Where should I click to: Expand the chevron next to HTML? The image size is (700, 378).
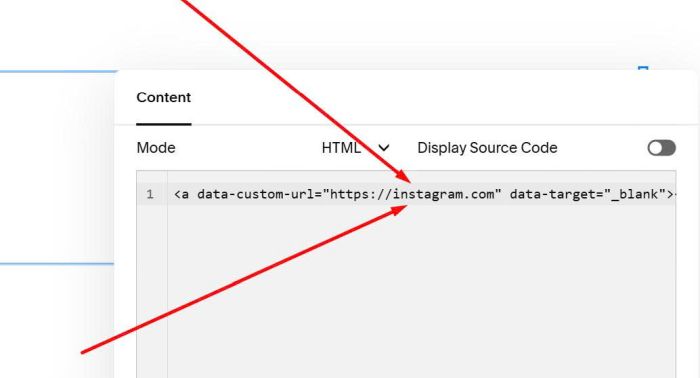point(384,148)
